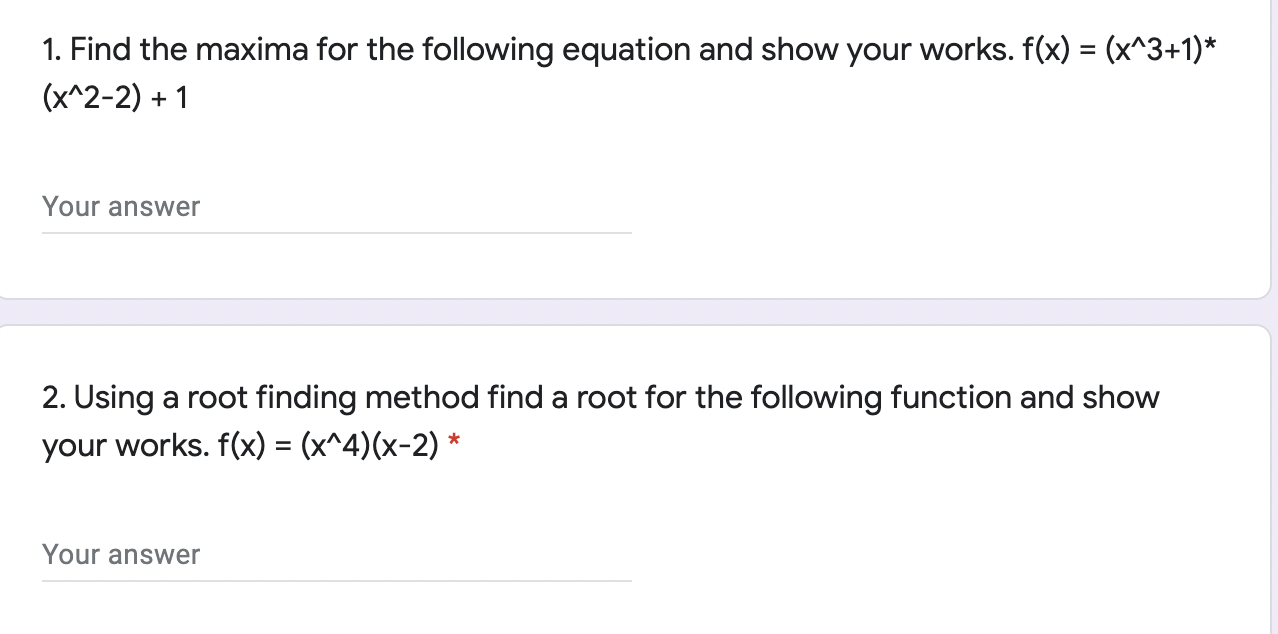The height and width of the screenshot is (634, 1278).
Task: Click the blank area between the two question cards
Action: point(640,313)
